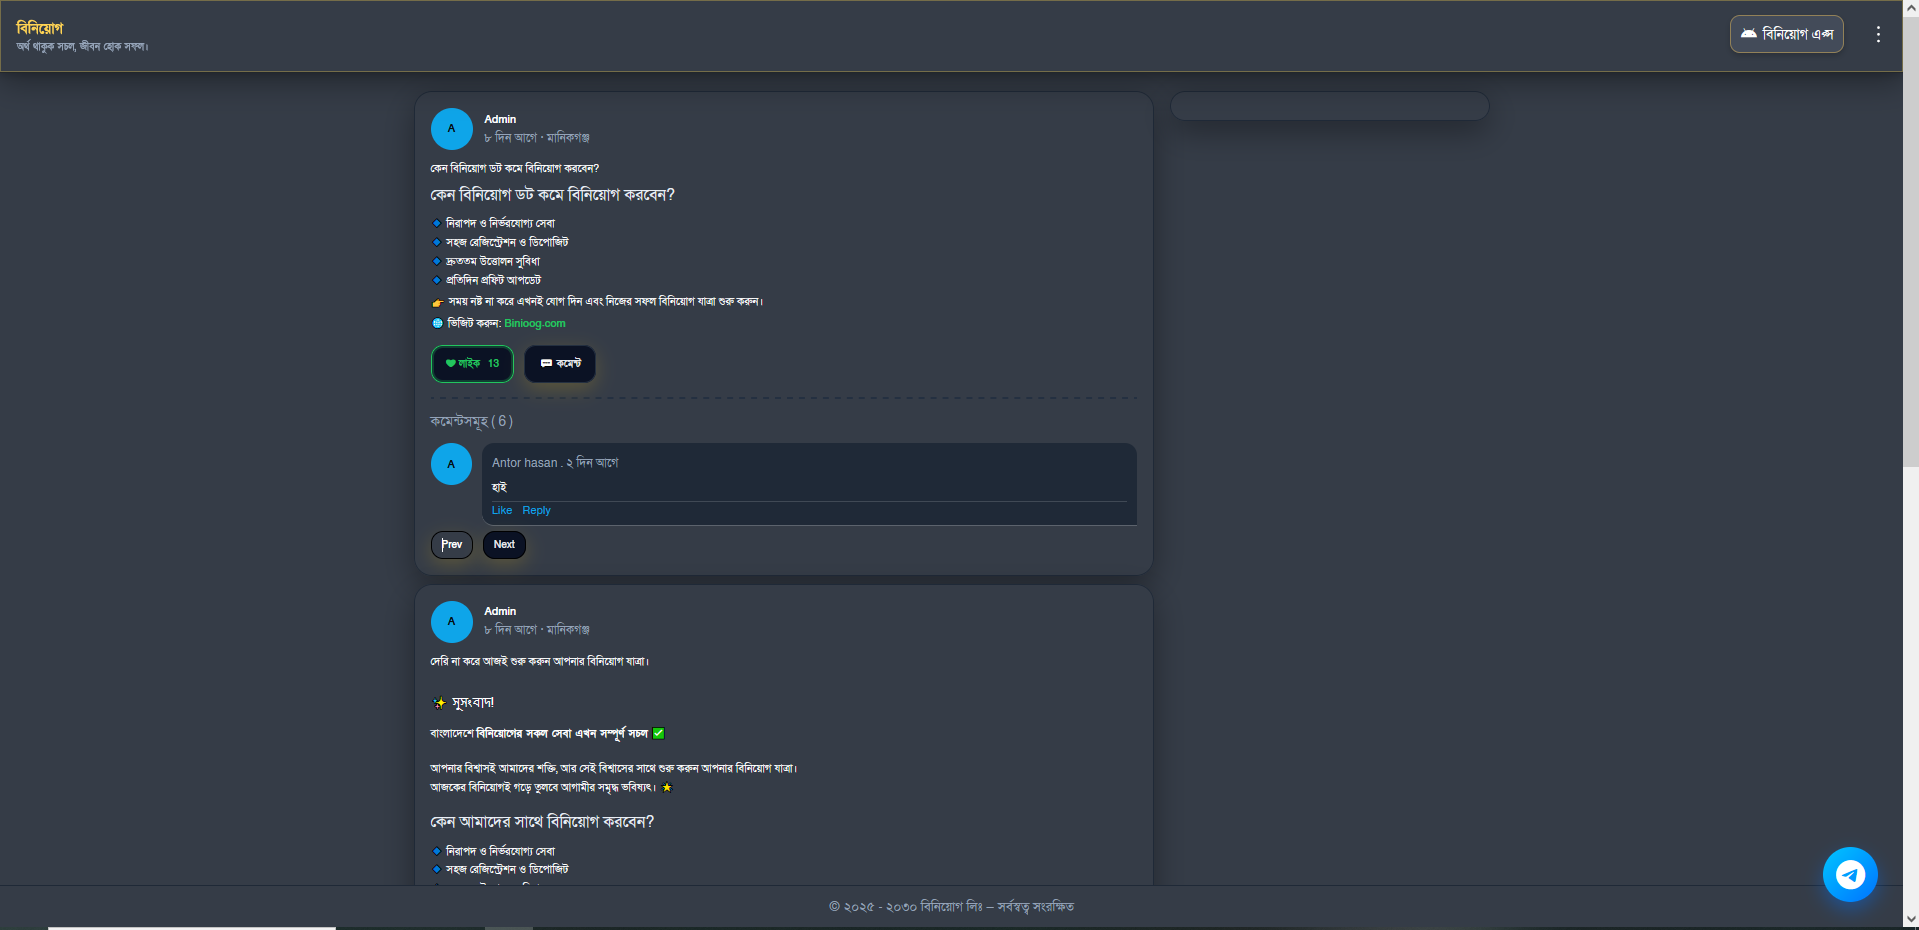Image resolution: width=1919 pixels, height=930 pixels.
Task: Click the empty sidebar panel on the right
Action: [1329, 106]
